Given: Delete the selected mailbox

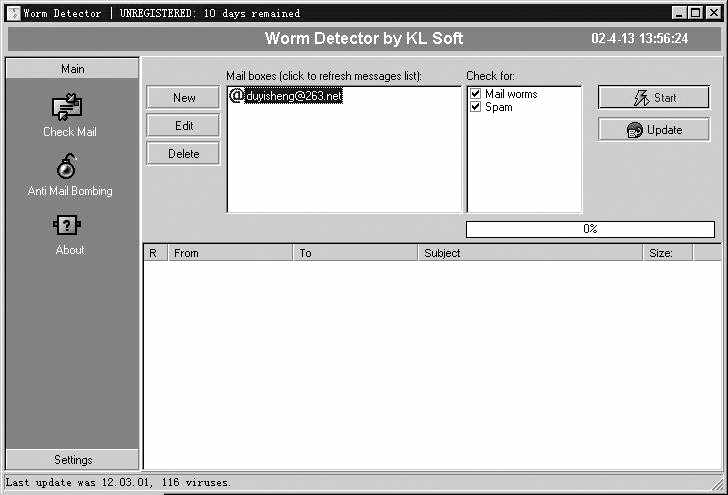Looking at the screenshot, I should [183, 154].
